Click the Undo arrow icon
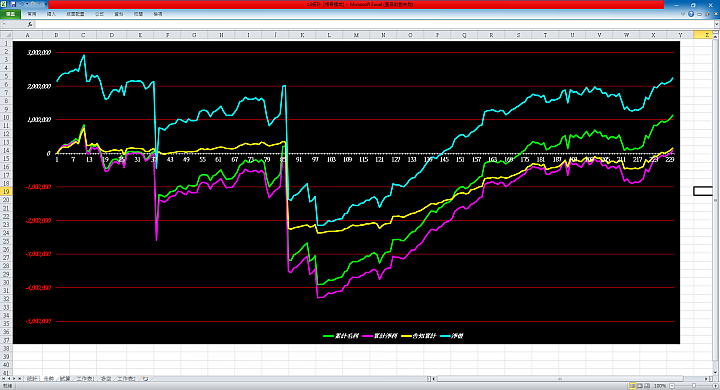 point(22,4)
